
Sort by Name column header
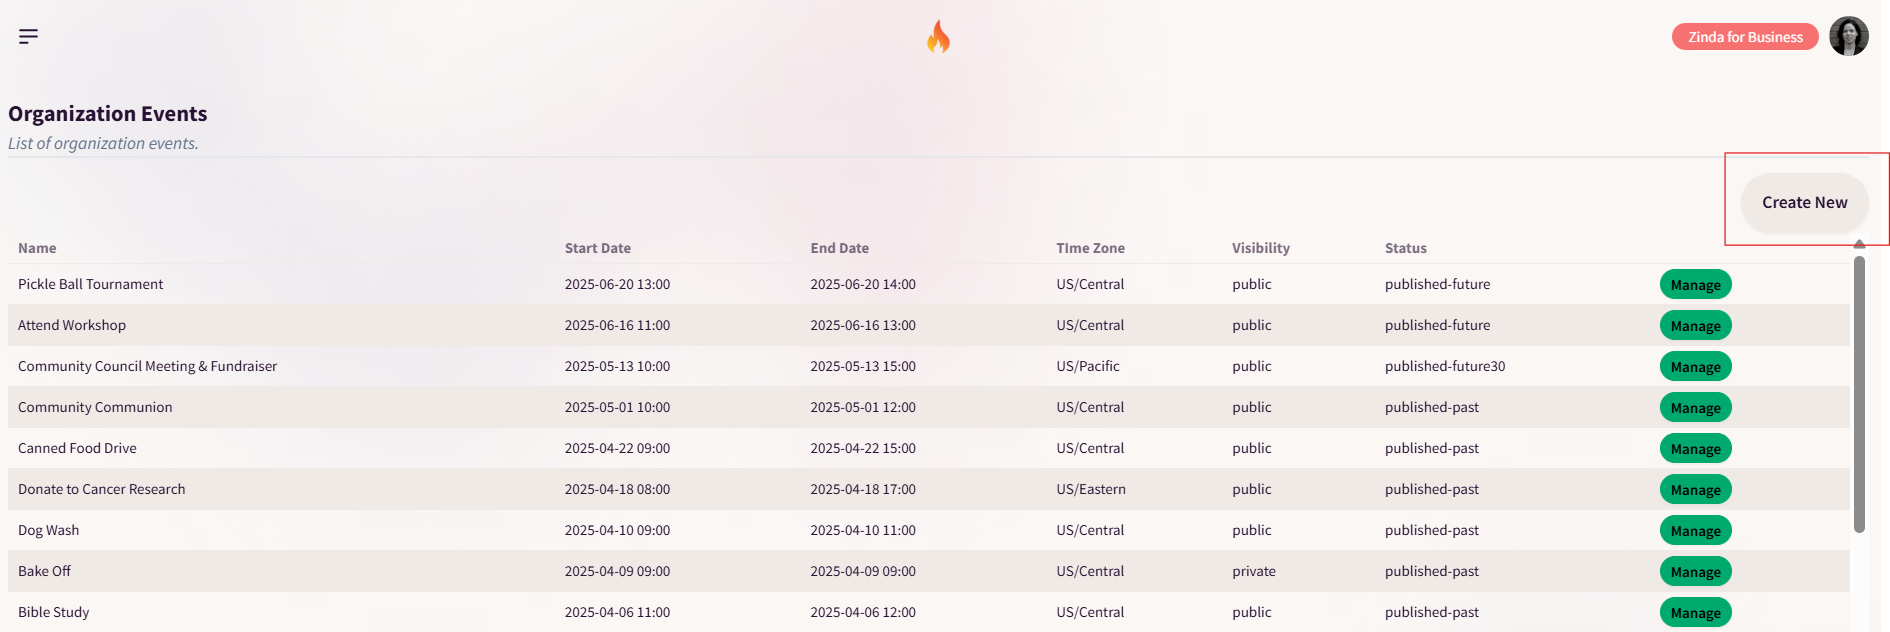tap(37, 248)
